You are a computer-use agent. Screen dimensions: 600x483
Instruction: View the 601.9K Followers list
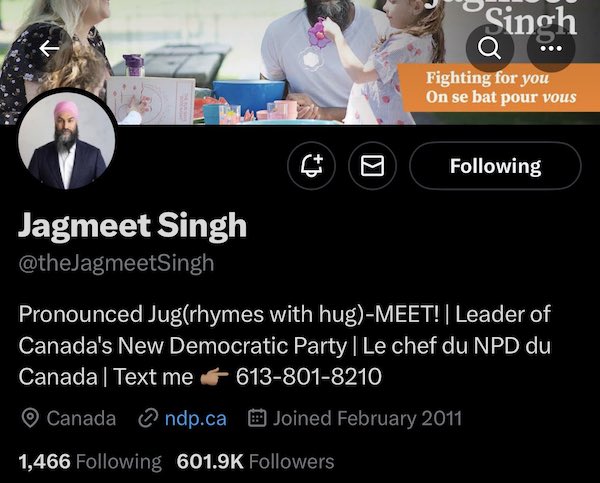pyautogui.click(x=255, y=462)
